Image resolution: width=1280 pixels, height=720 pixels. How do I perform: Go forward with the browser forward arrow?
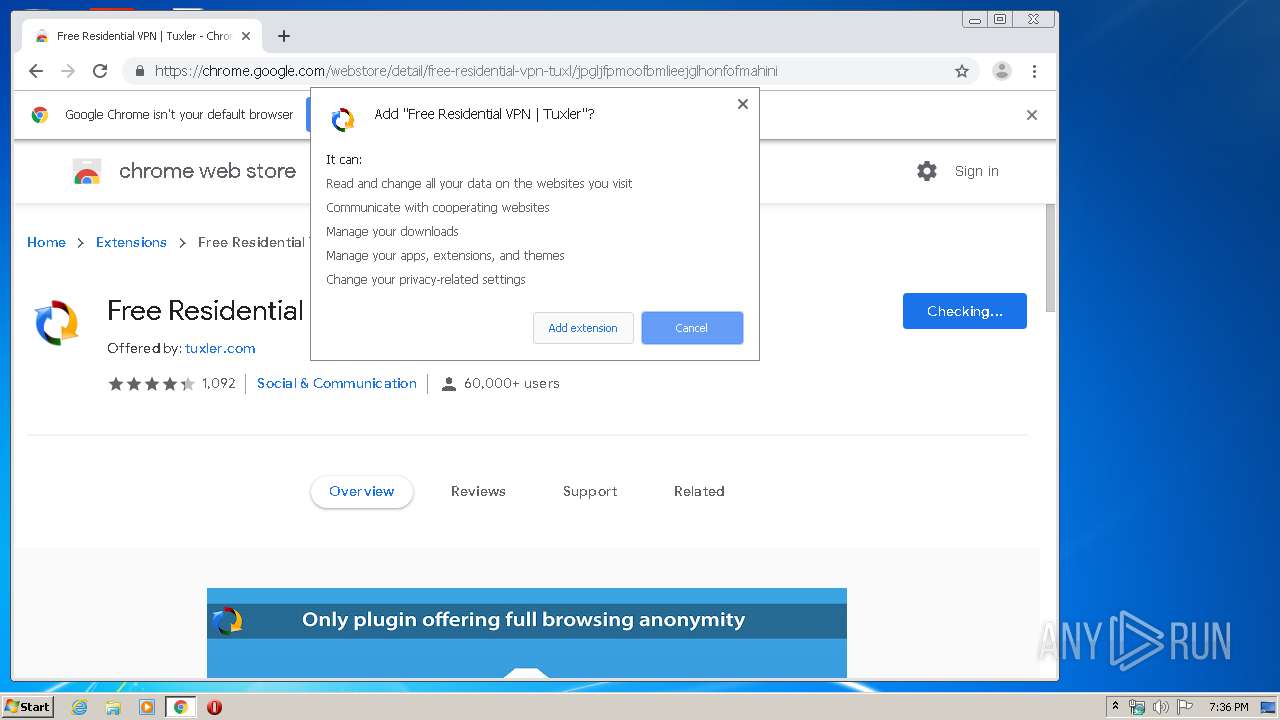(x=68, y=71)
